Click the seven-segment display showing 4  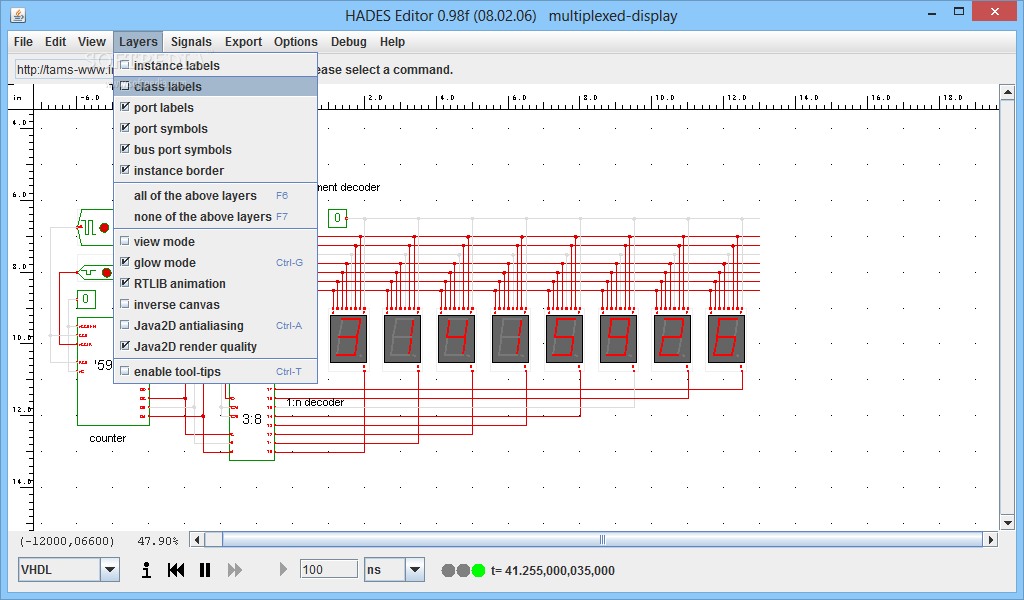coord(456,339)
